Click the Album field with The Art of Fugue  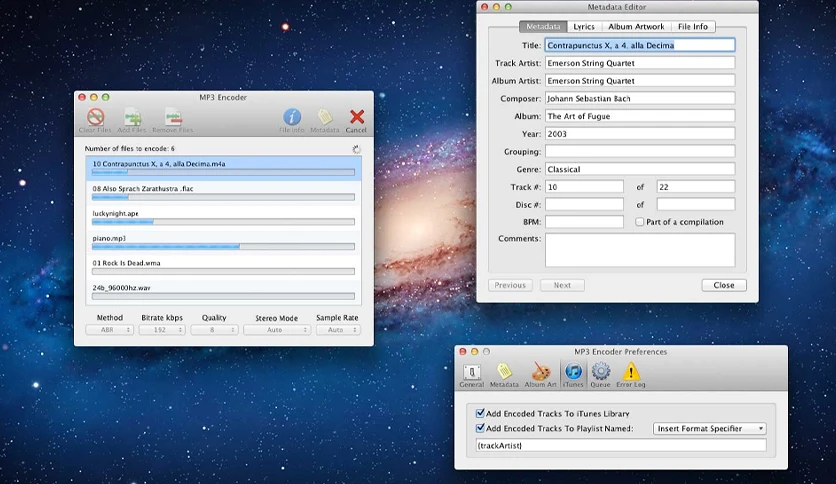[x=640, y=116]
